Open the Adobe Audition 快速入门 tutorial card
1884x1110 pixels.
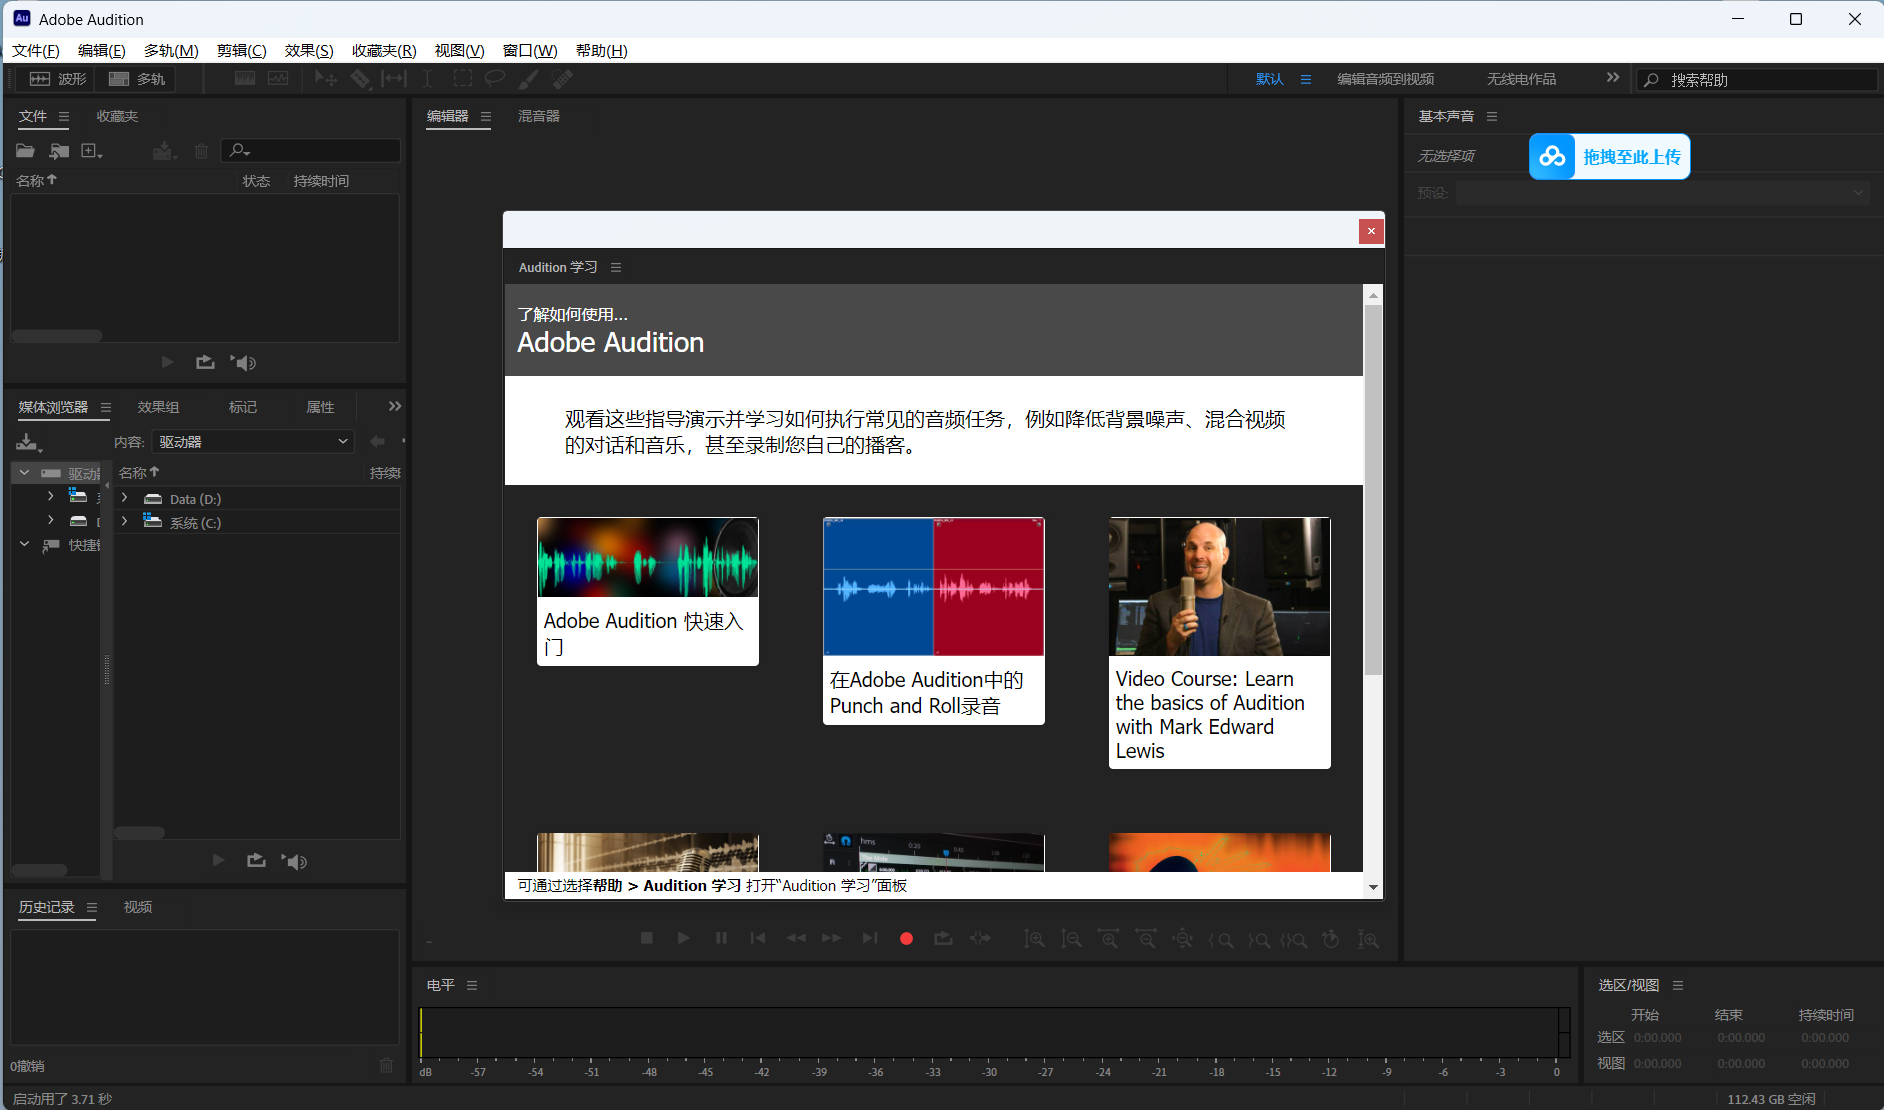[x=648, y=591]
